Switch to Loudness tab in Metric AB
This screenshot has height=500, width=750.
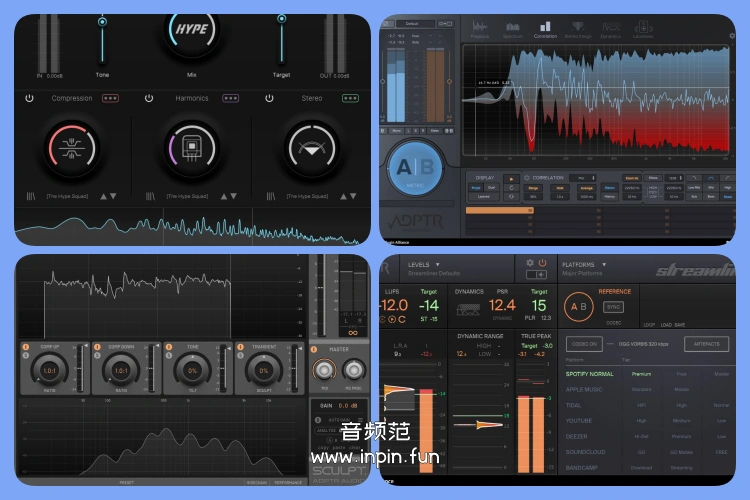click(643, 29)
